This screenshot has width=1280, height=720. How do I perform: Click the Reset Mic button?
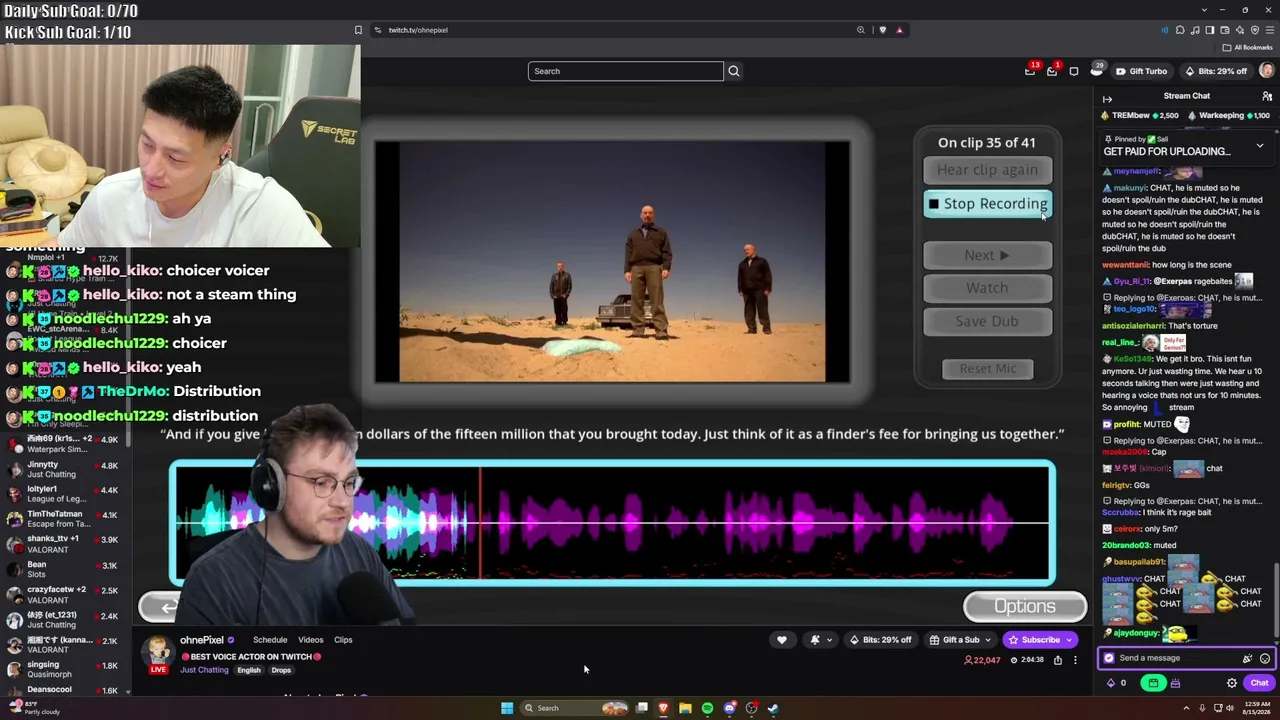(x=988, y=369)
